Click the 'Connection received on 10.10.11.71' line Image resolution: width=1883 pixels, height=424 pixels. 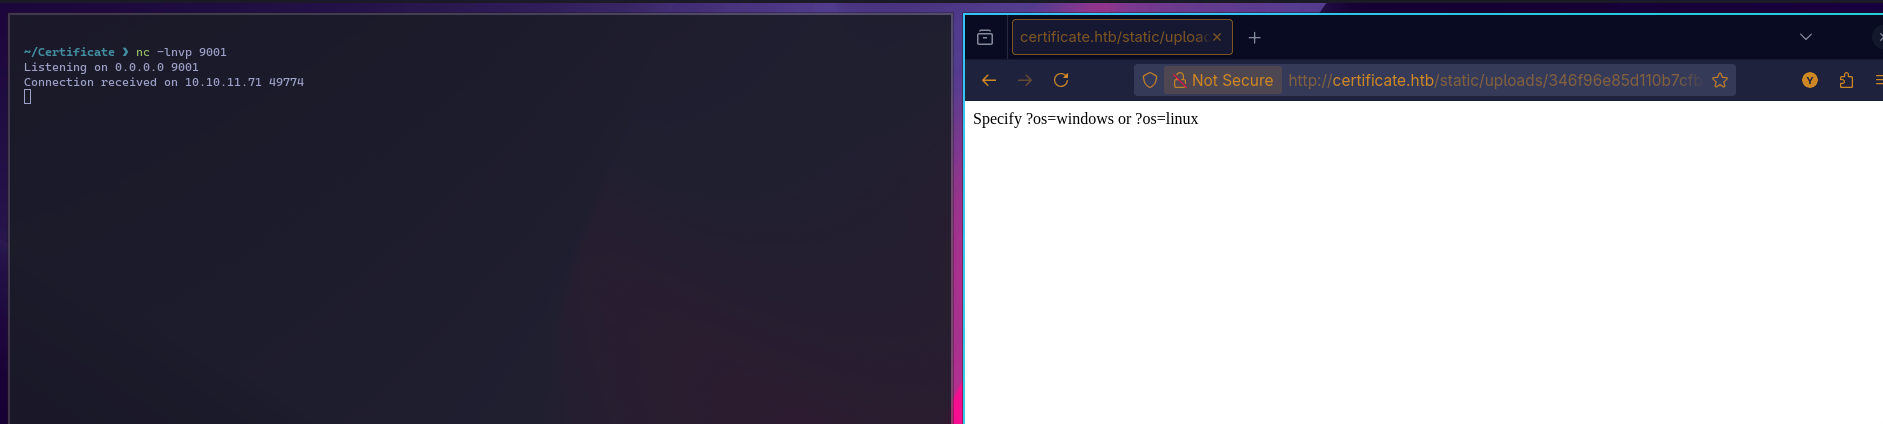[143, 82]
